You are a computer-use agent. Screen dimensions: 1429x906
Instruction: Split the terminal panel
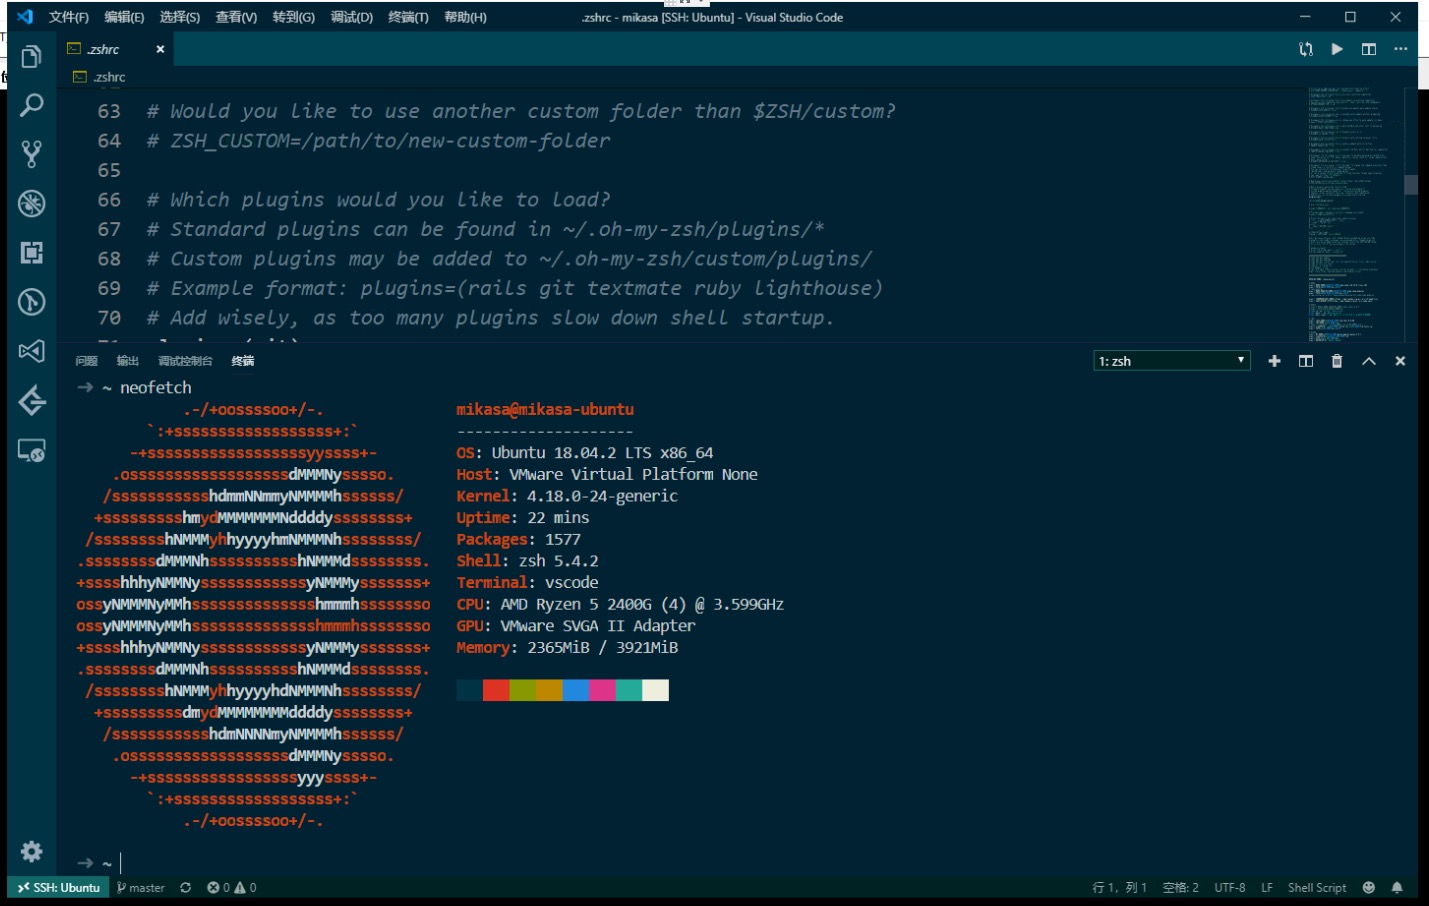point(1306,361)
